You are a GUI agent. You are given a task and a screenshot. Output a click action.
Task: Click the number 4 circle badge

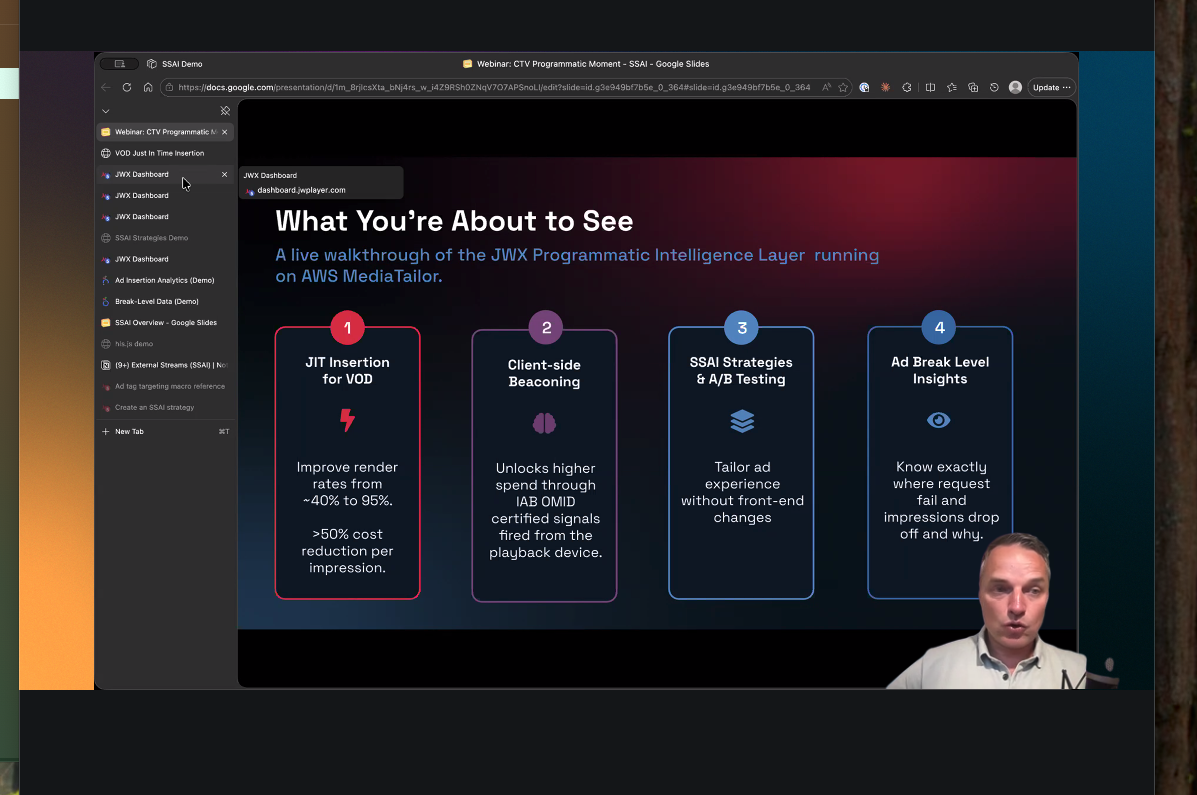(x=939, y=328)
